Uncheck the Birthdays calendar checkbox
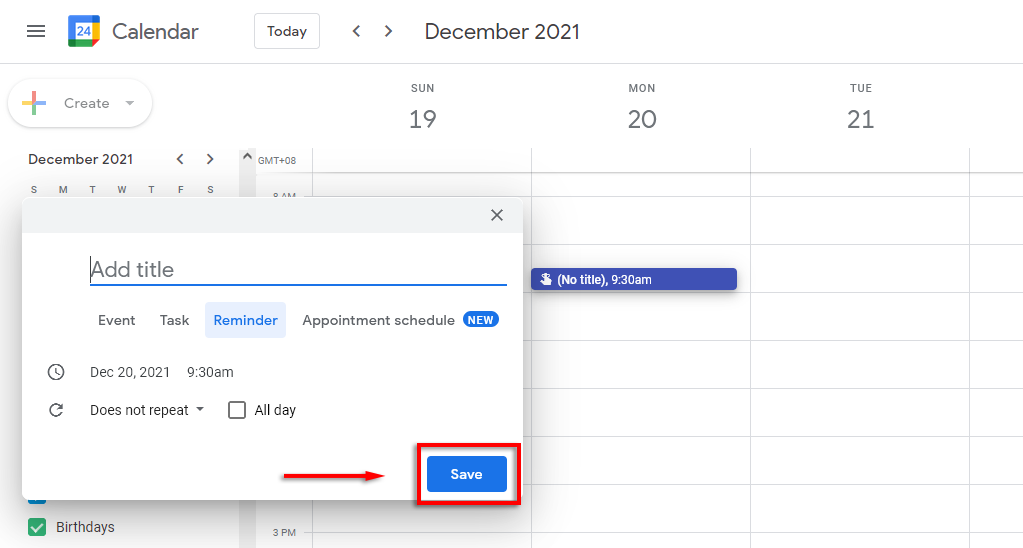1023x548 pixels. (37, 527)
